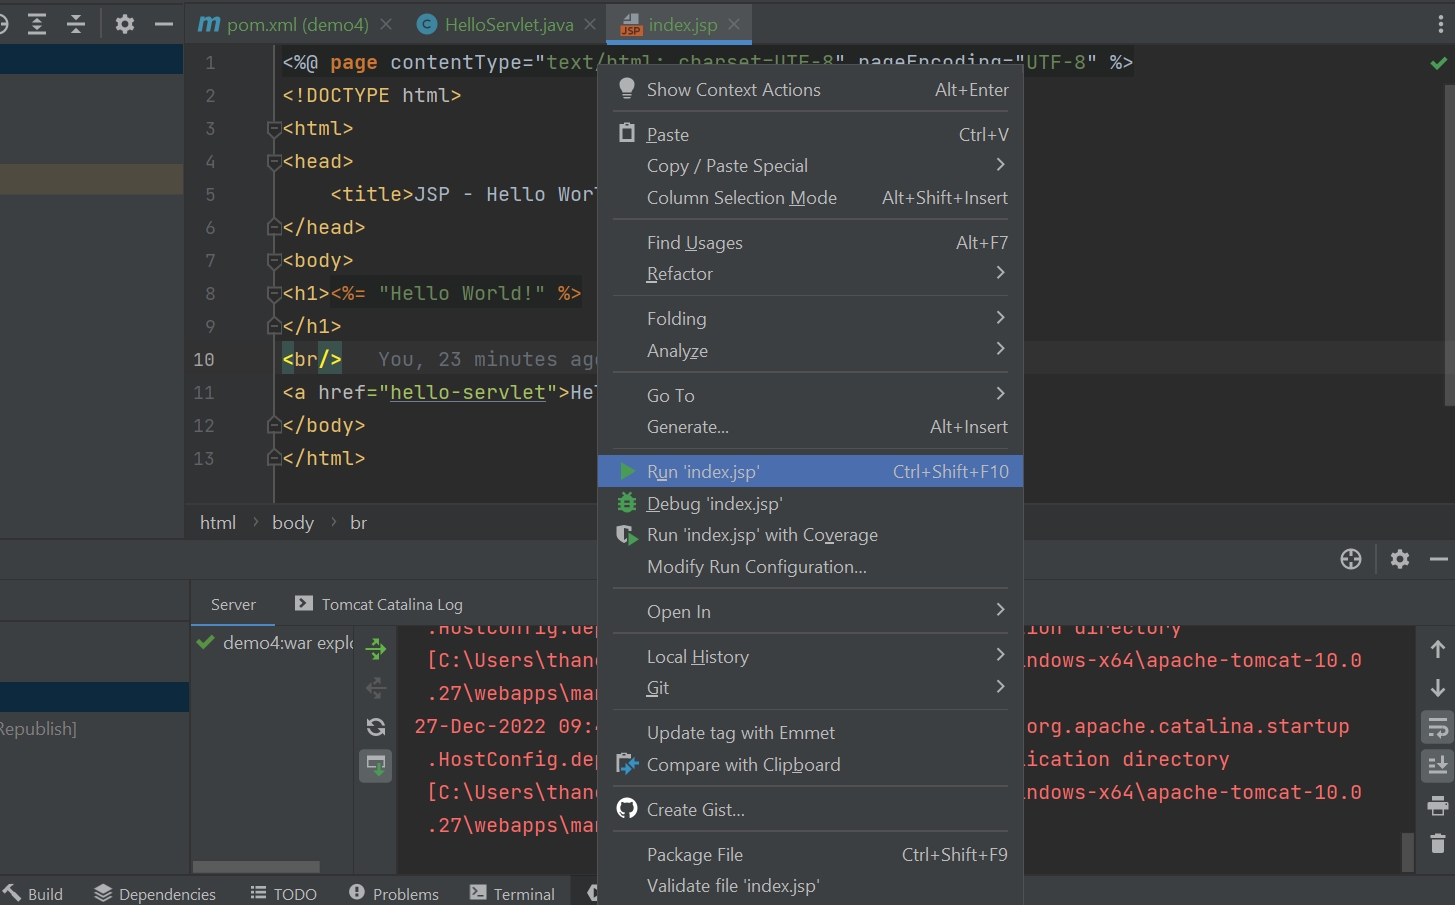Collapse the html tag fold marker
Image resolution: width=1455 pixels, height=905 pixels.
[274, 129]
